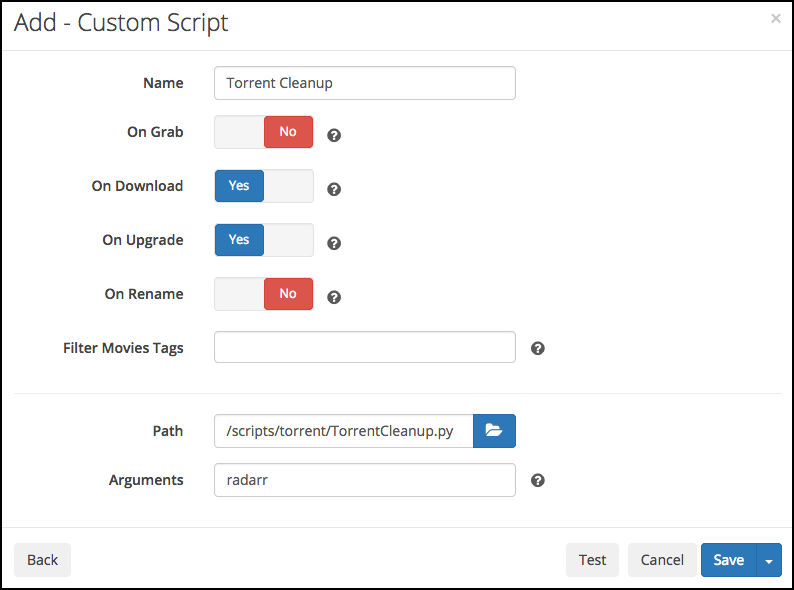The image size is (794, 590).
Task: Click the On Upgrade label
Action: pos(143,241)
